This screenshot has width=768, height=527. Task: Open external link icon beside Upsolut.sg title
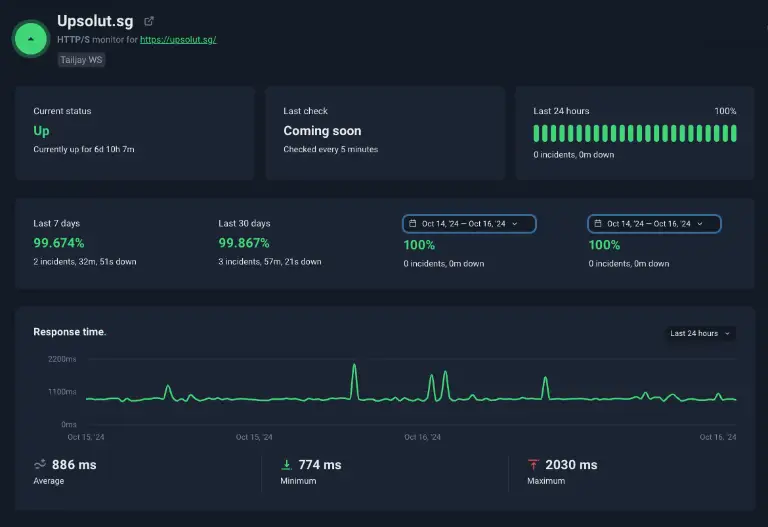149,21
